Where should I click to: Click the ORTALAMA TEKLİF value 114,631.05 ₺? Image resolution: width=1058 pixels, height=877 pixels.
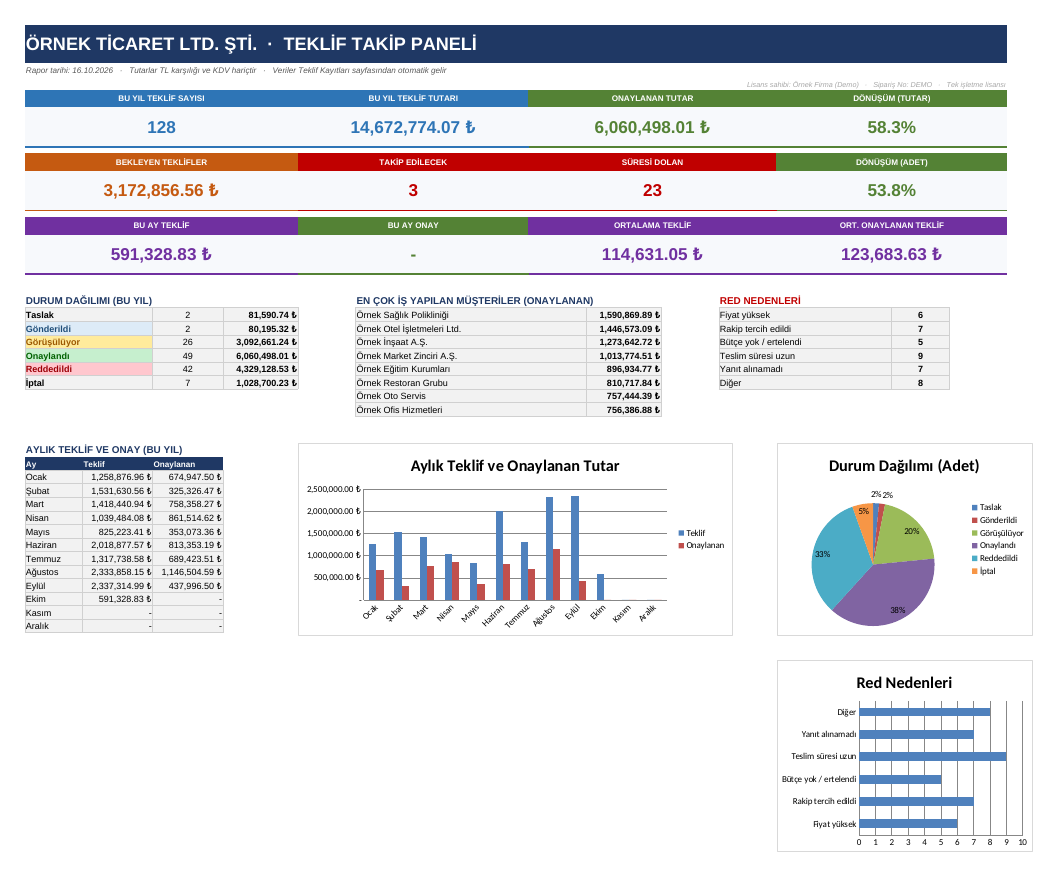652,254
